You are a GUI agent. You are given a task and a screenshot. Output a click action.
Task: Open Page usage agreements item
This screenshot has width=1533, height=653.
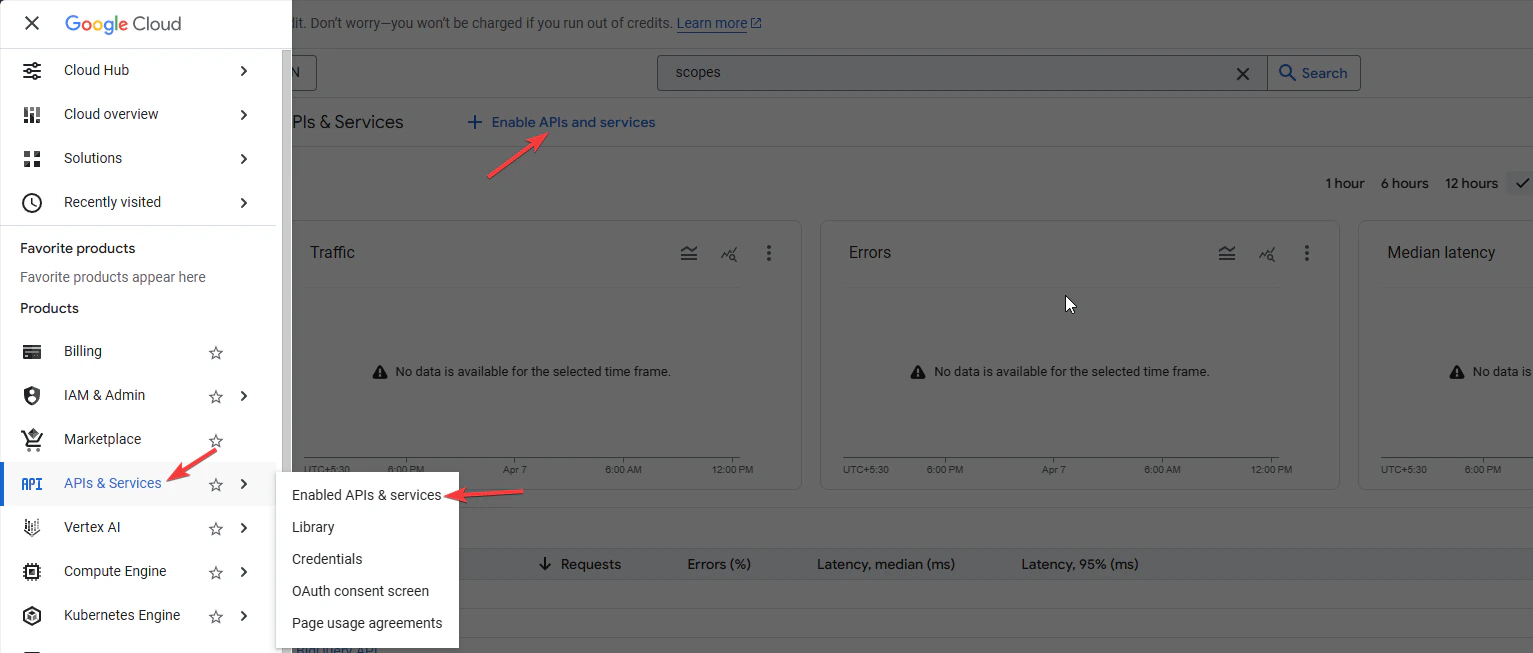(x=367, y=623)
